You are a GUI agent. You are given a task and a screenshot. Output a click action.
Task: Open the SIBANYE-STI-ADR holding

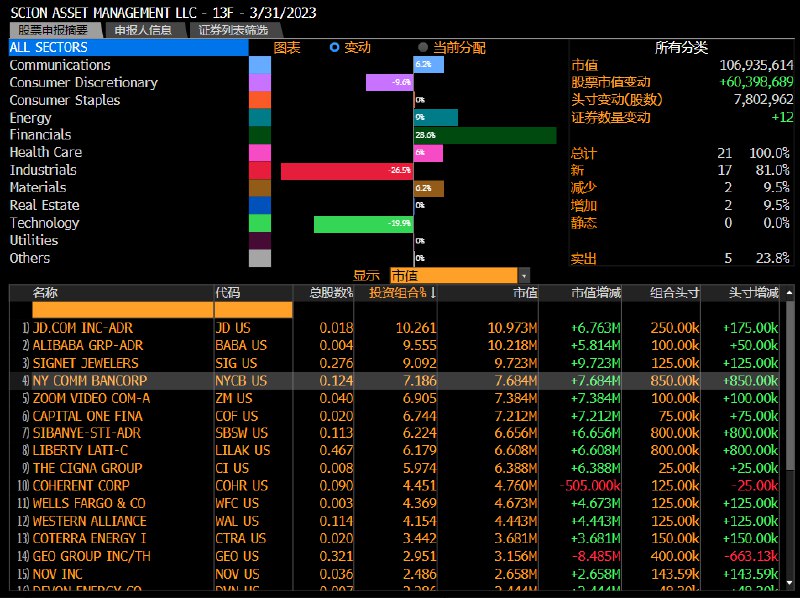click(x=87, y=433)
